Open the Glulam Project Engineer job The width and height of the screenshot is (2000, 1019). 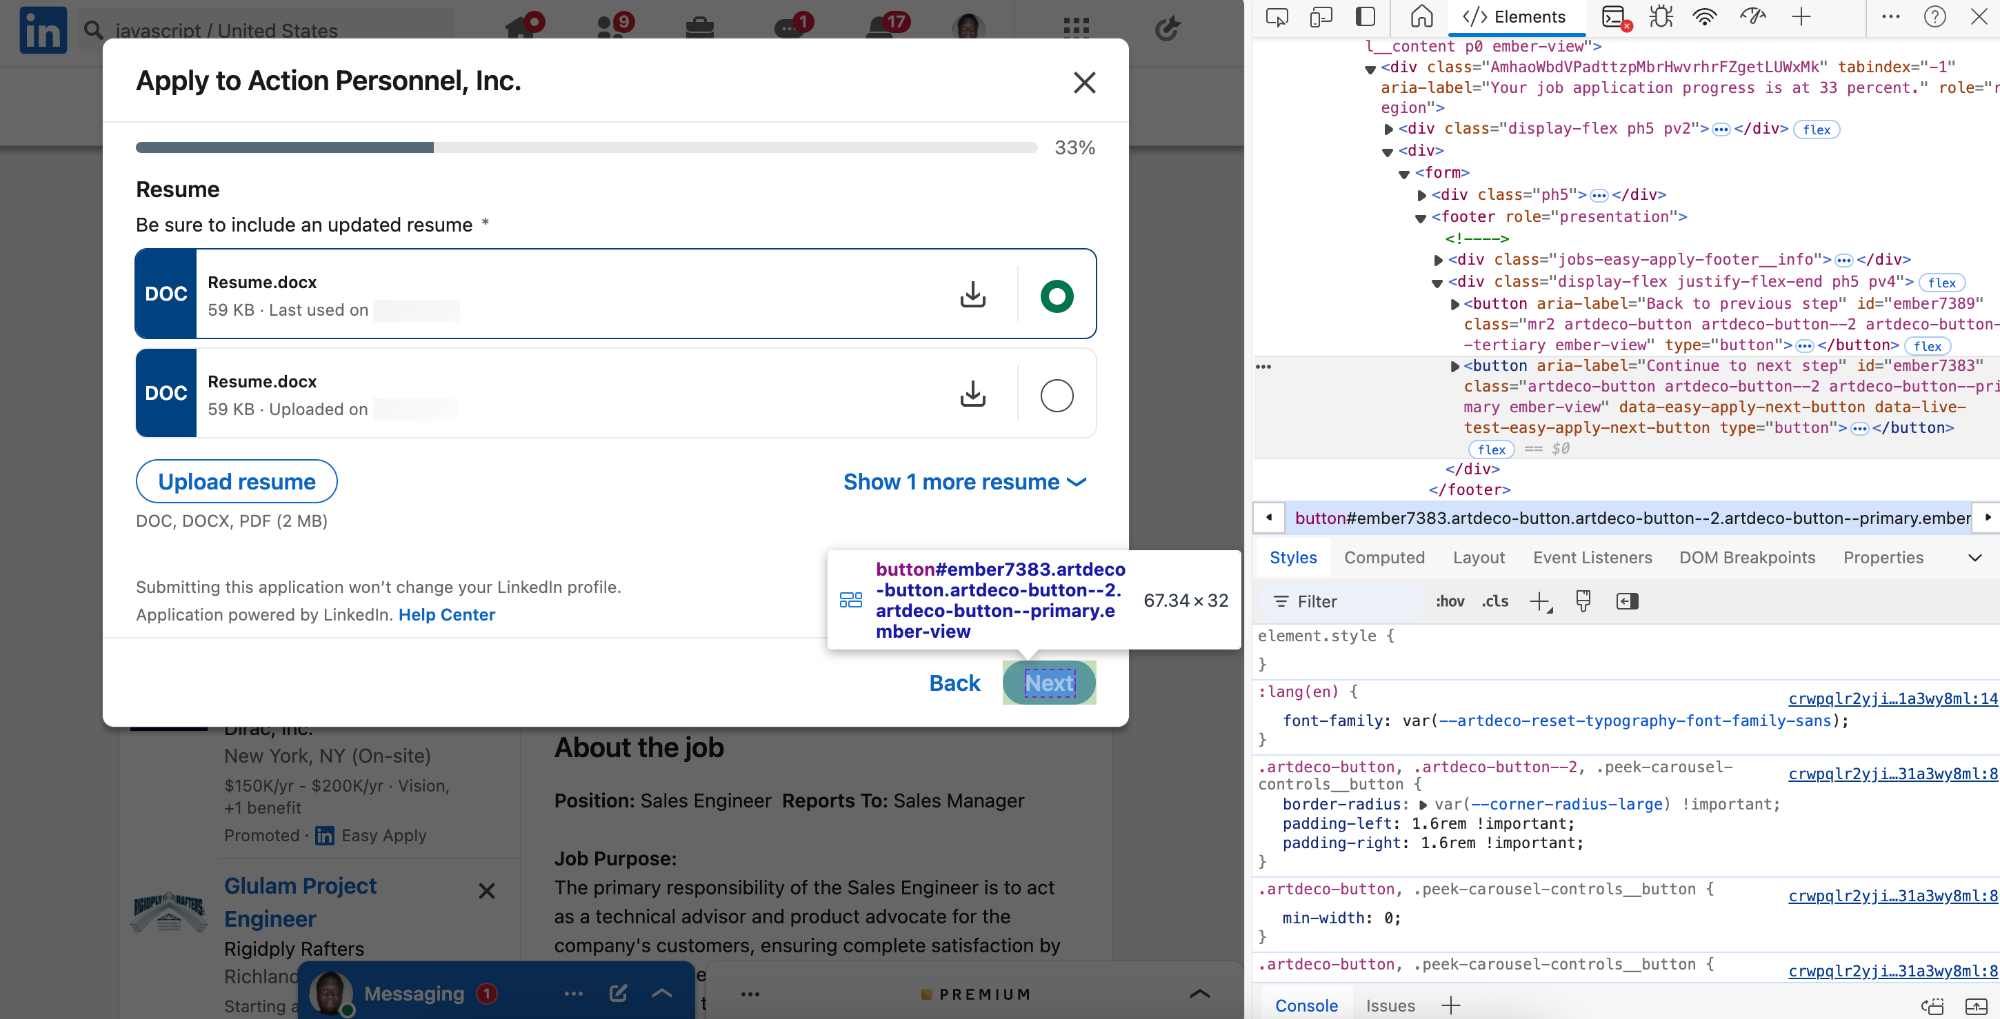pos(300,902)
